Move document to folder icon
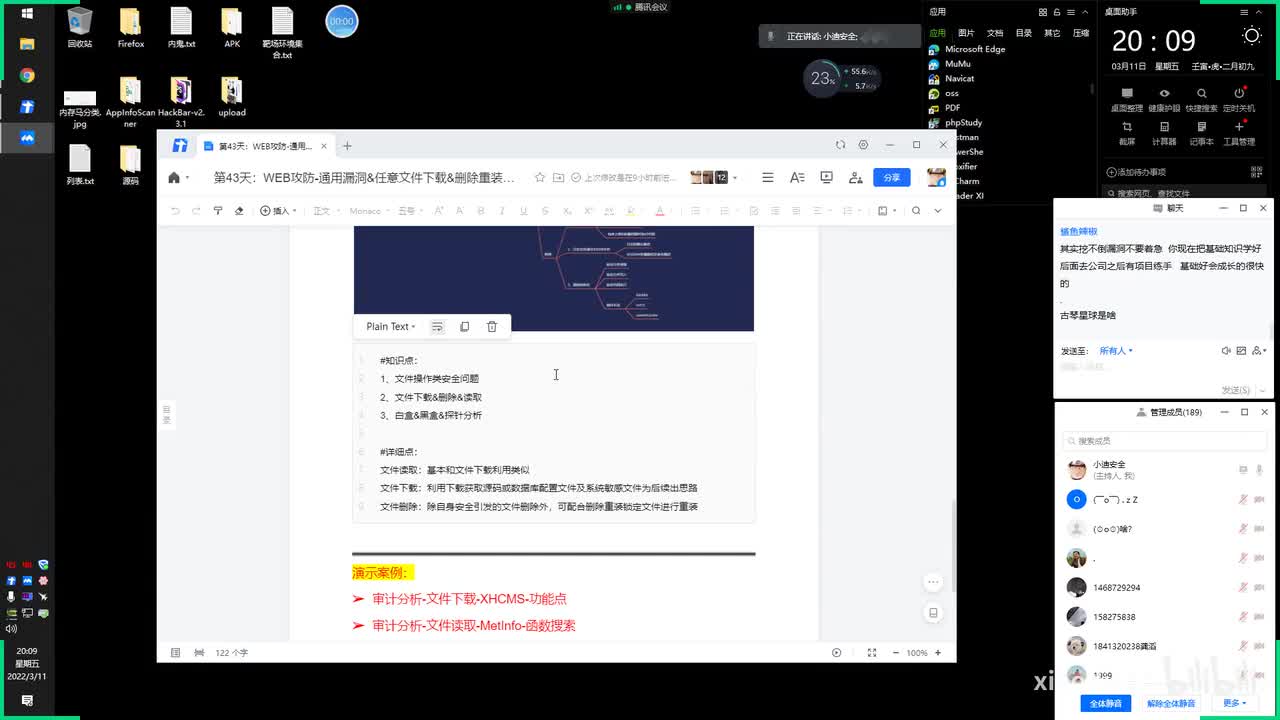The width and height of the screenshot is (1280, 720). pos(558,177)
